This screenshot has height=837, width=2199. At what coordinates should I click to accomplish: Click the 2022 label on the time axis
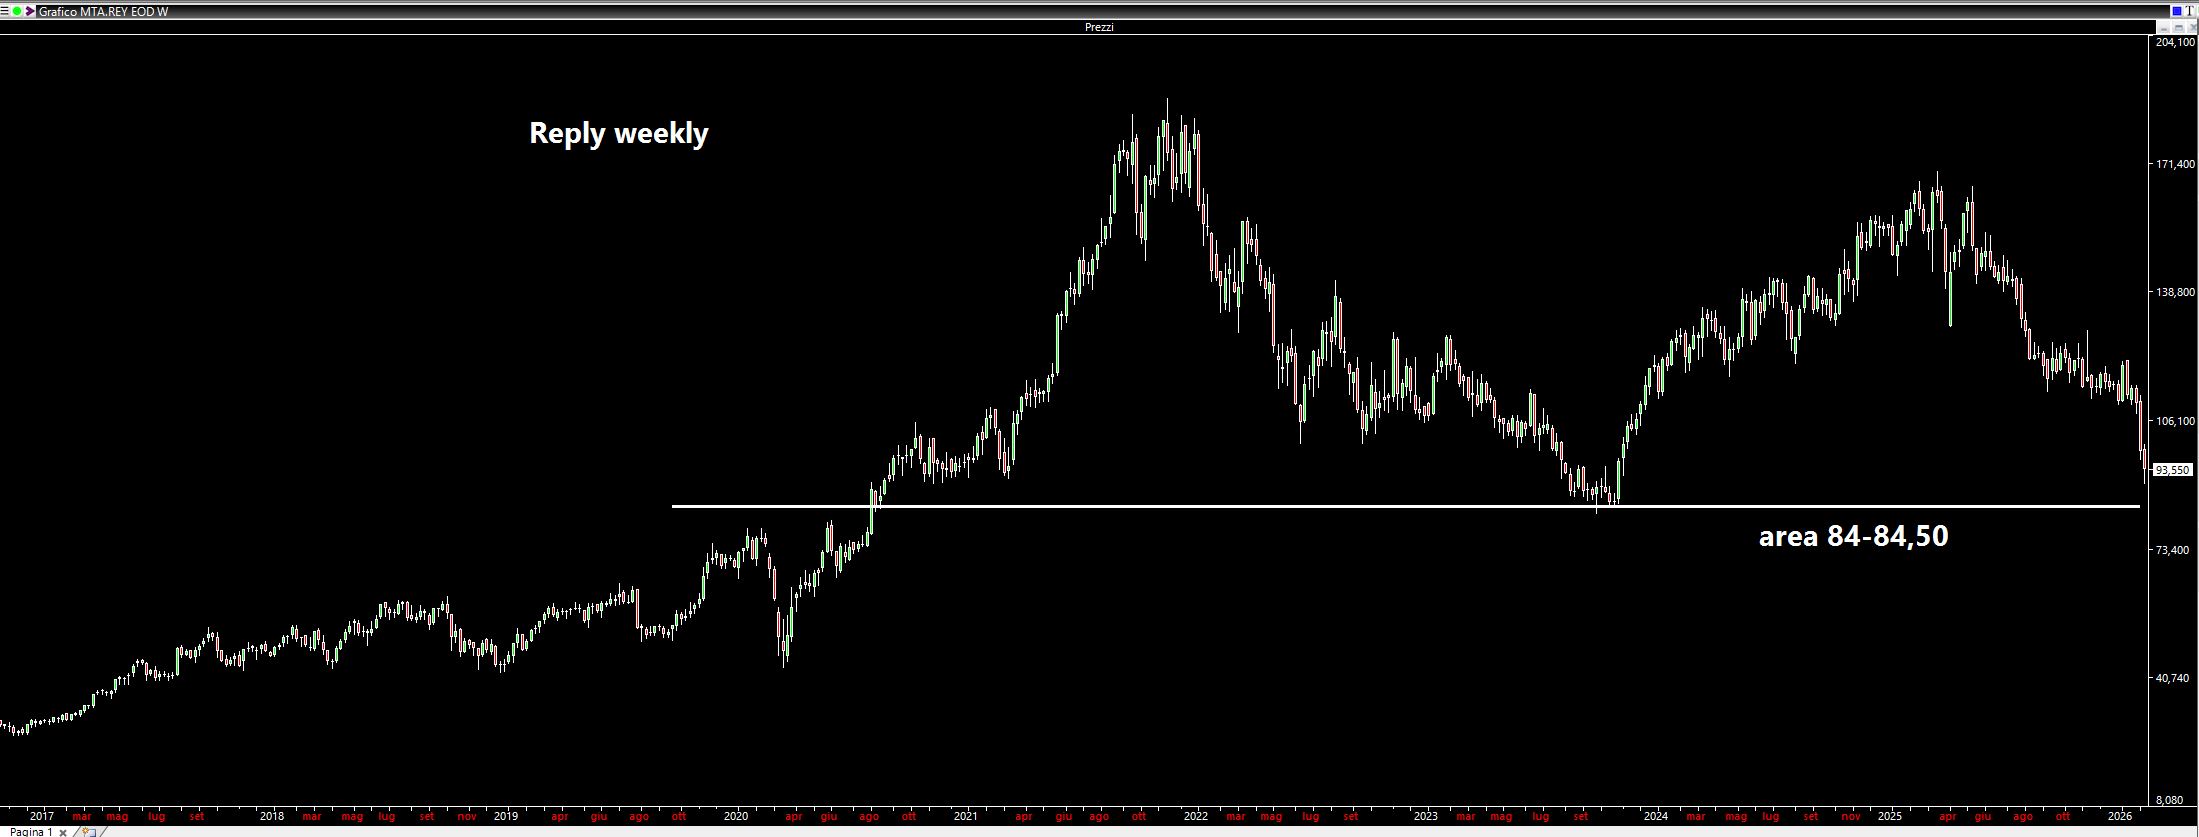click(x=1196, y=816)
